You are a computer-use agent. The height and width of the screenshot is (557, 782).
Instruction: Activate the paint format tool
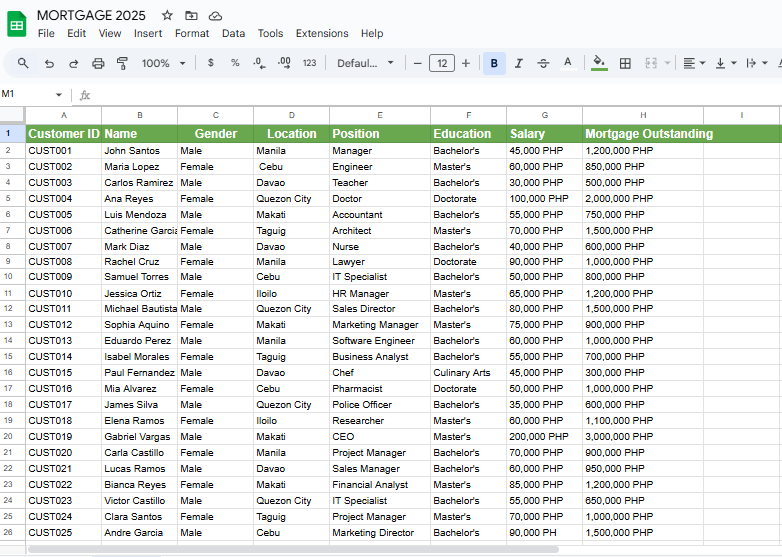coord(122,63)
